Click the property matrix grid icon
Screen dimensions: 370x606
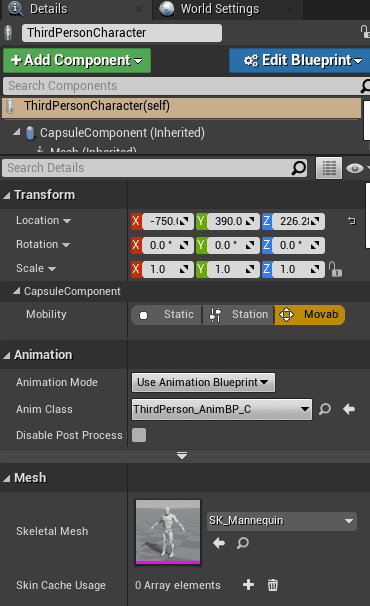pos(329,168)
